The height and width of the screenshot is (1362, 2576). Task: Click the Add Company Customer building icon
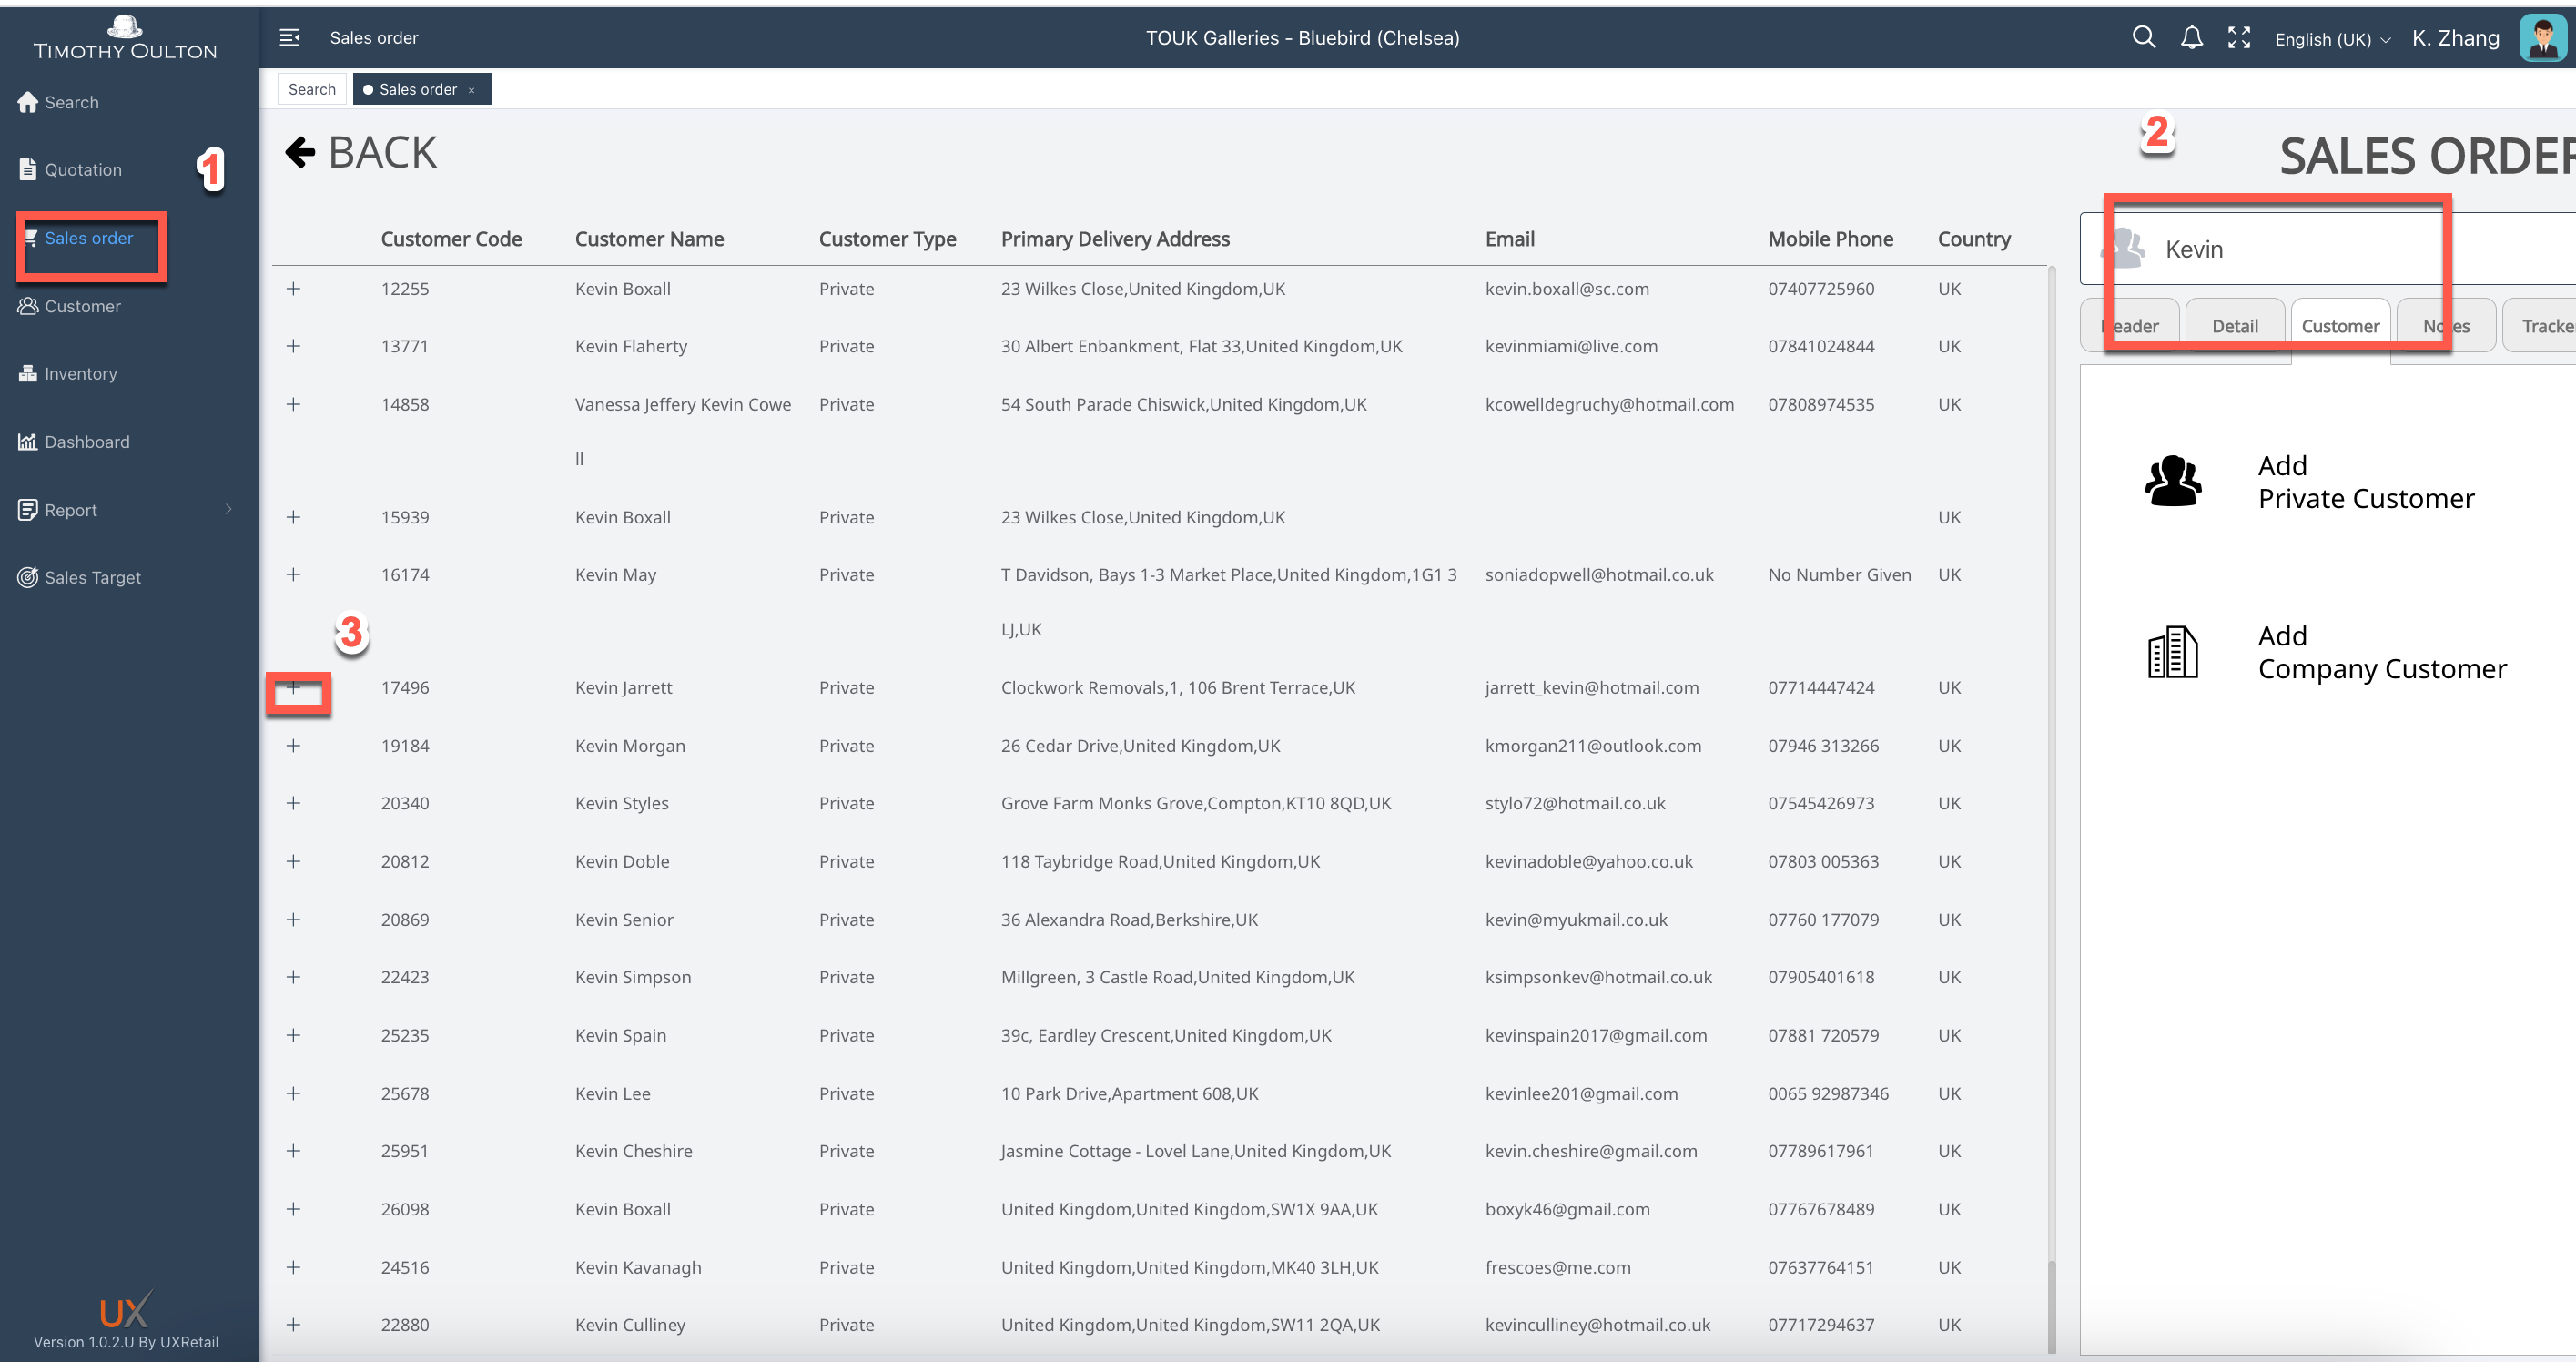coord(2172,653)
